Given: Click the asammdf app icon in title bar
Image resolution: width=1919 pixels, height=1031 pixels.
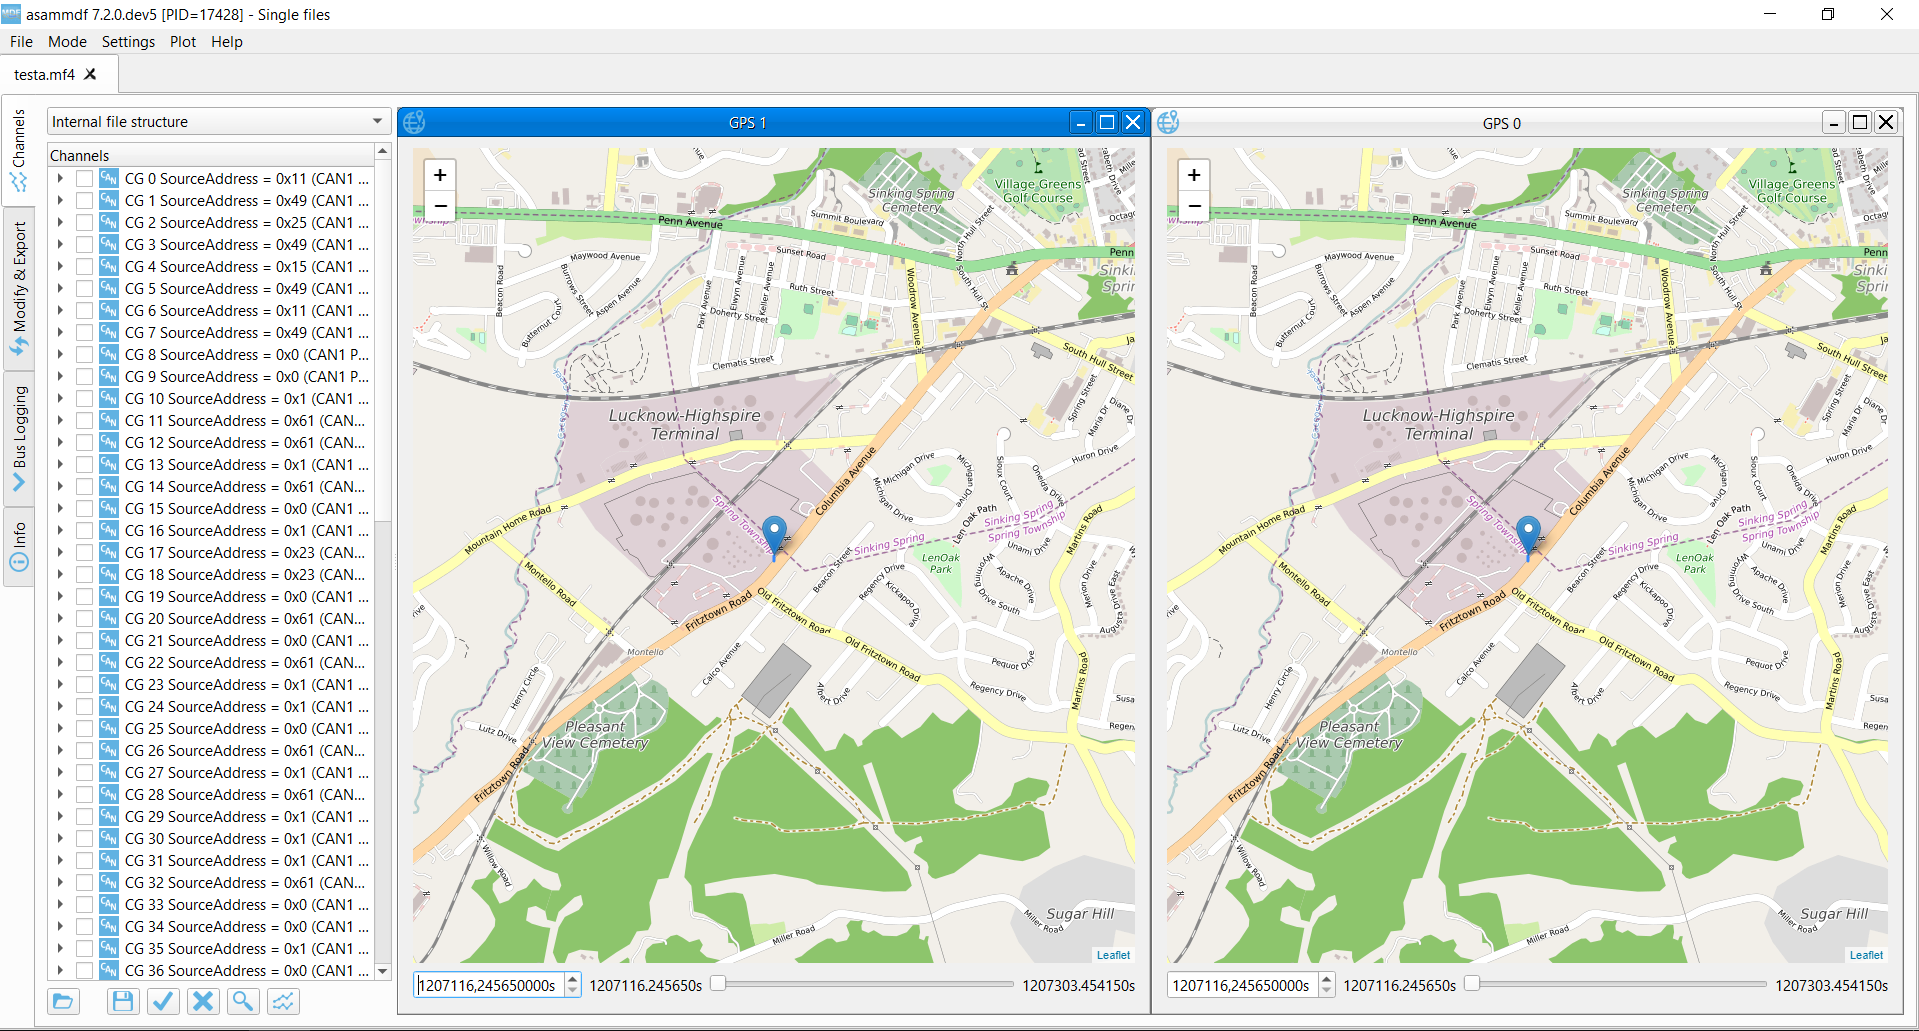Looking at the screenshot, I should 11,14.
